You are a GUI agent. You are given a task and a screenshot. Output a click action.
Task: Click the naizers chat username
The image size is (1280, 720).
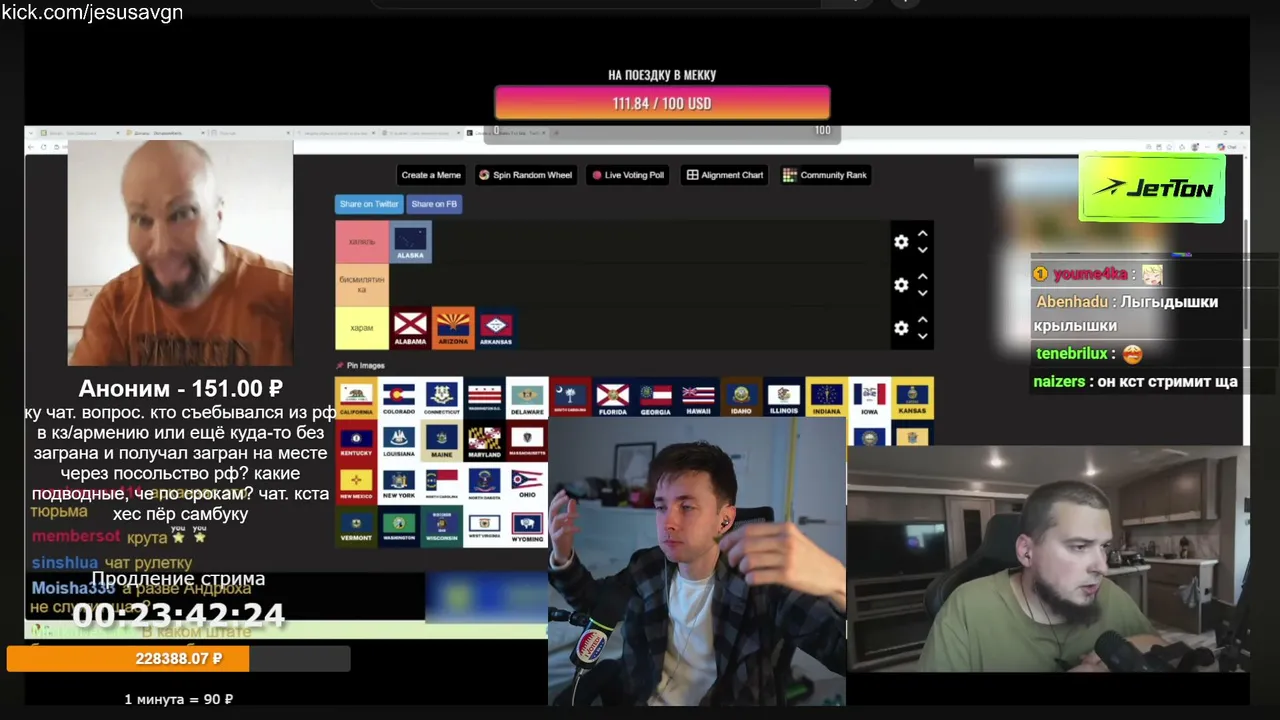(1059, 382)
